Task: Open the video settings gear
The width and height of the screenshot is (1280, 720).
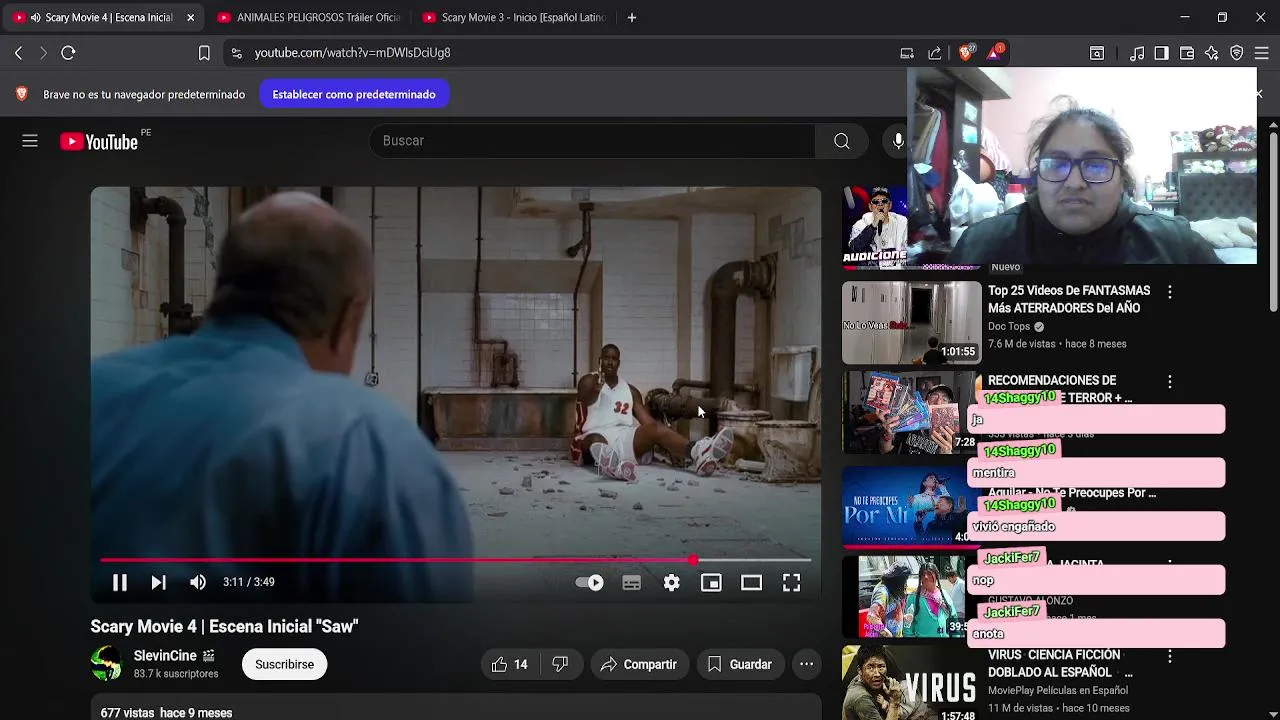Action: pos(671,582)
